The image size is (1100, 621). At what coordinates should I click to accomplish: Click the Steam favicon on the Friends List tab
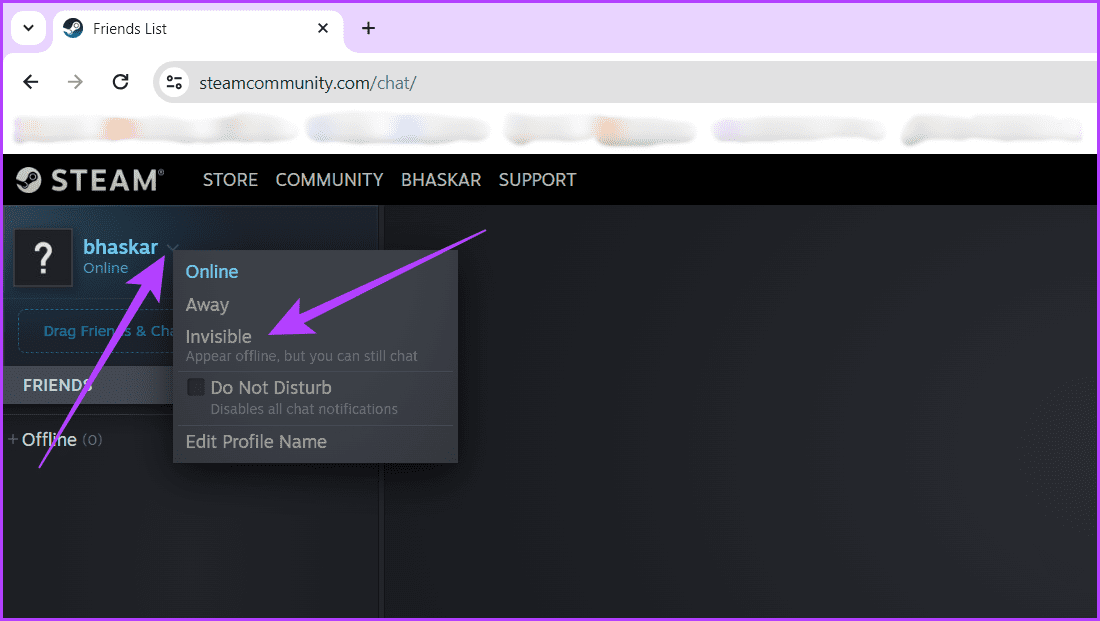(x=72, y=28)
